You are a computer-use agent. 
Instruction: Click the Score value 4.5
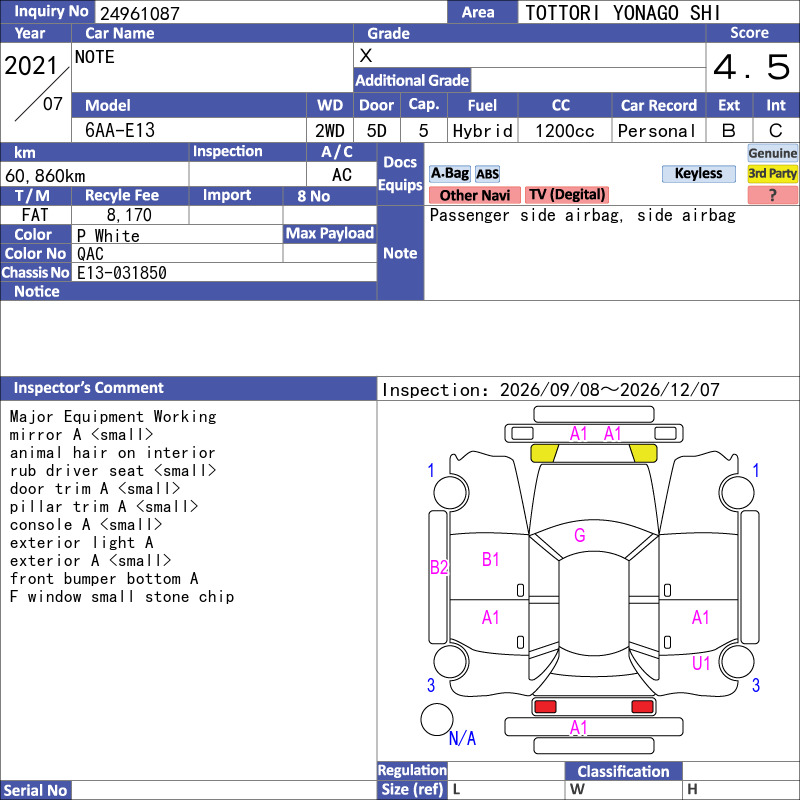click(x=753, y=67)
